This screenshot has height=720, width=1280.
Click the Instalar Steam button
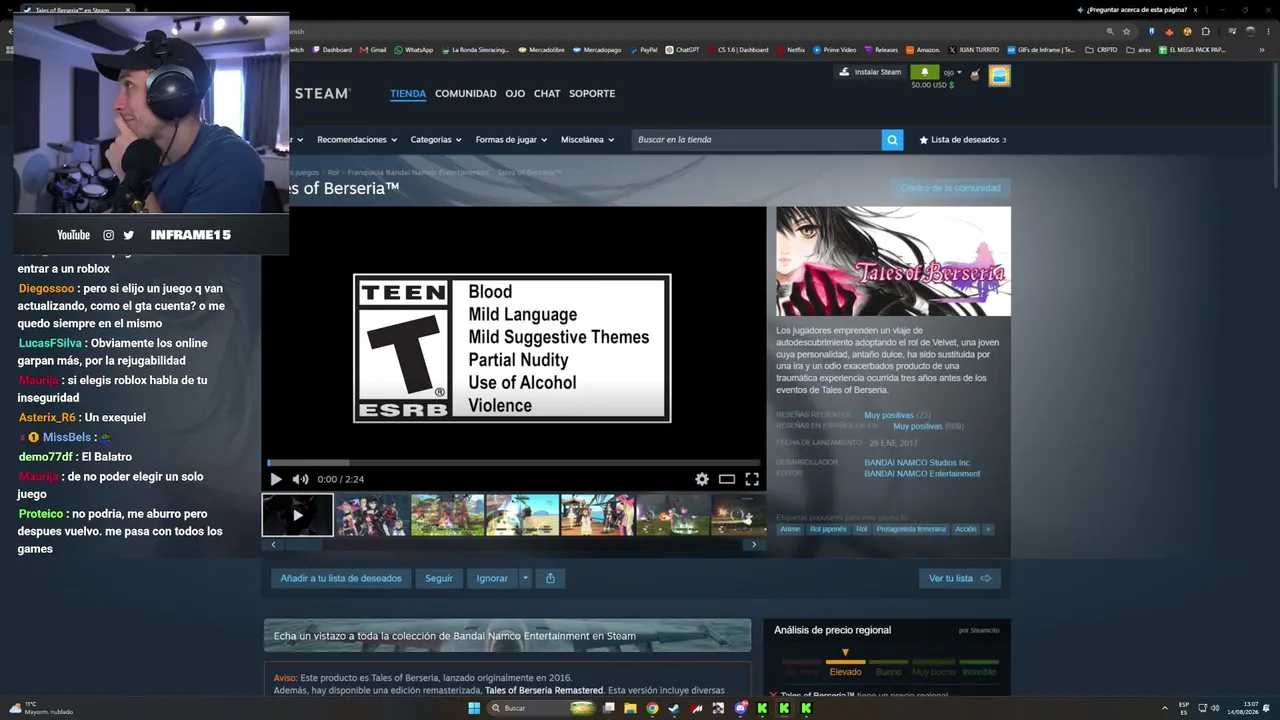[x=870, y=72]
